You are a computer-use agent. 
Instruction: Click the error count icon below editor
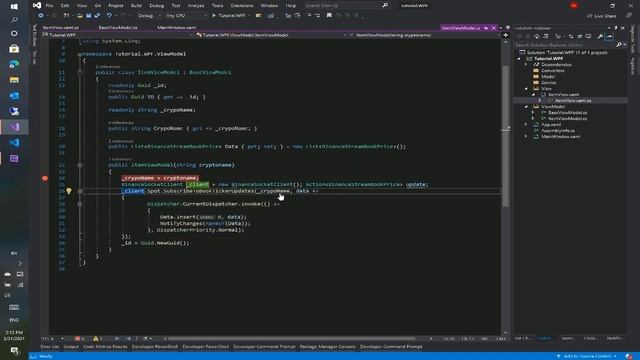tap(78, 338)
